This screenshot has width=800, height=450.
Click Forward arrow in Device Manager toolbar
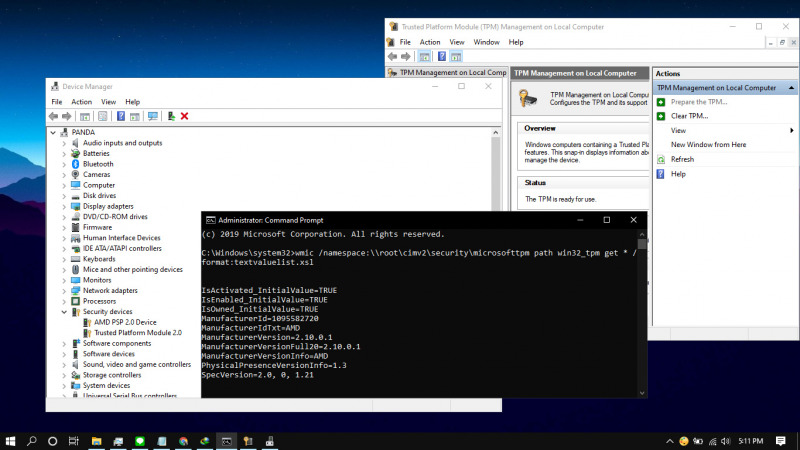[66, 116]
